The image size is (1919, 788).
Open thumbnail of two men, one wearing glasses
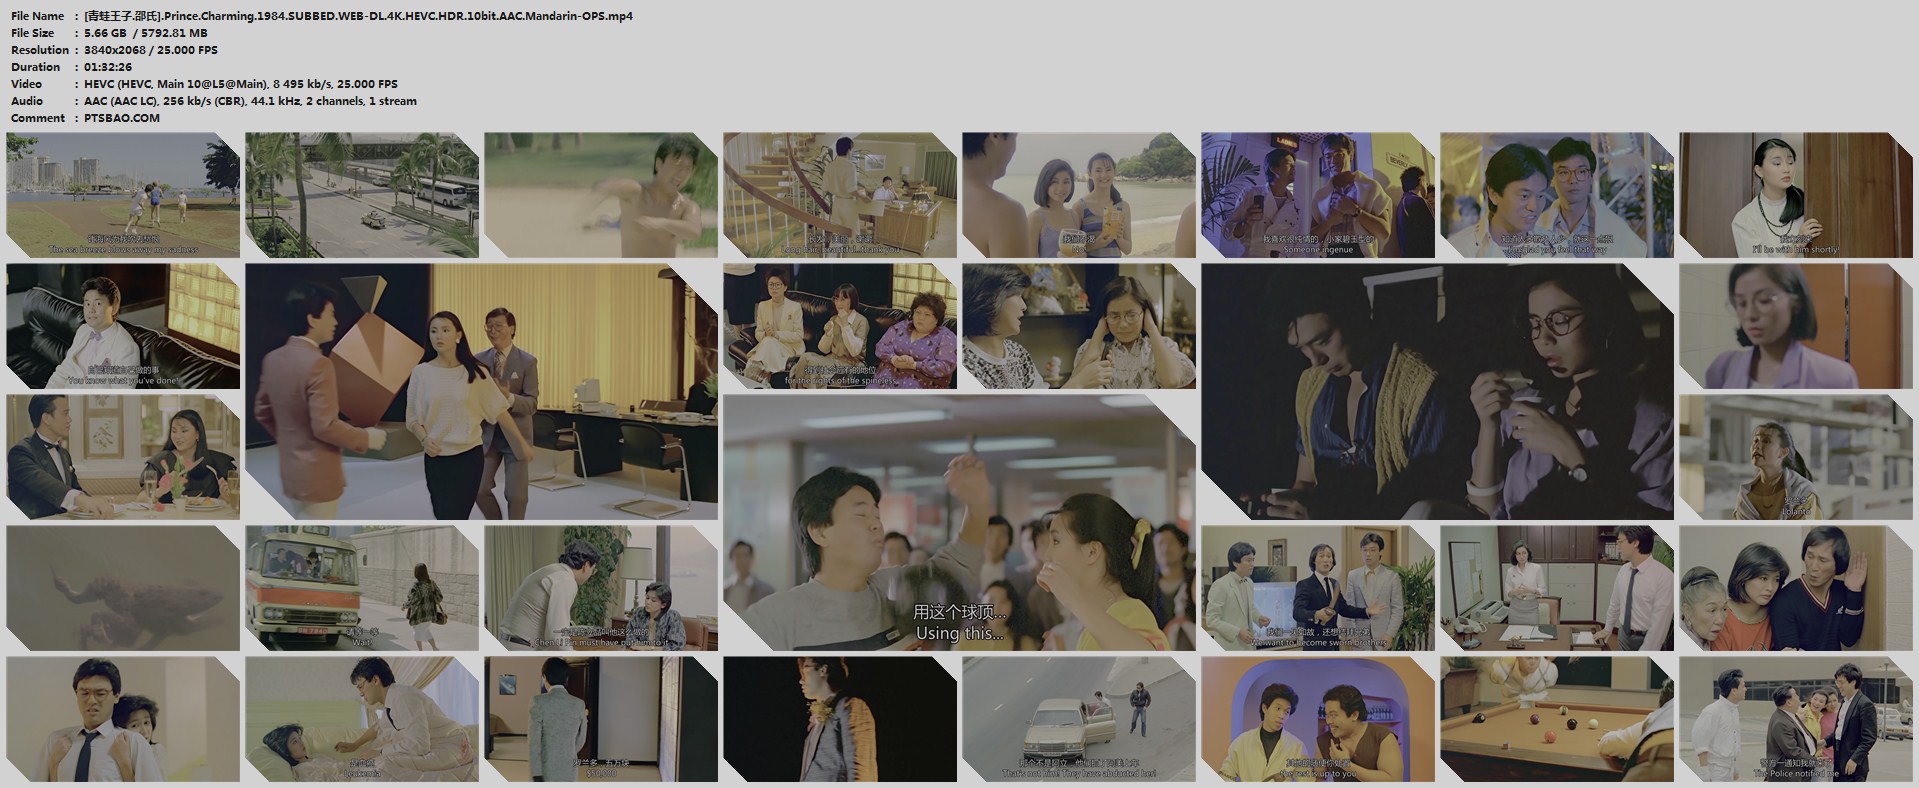click(1557, 195)
